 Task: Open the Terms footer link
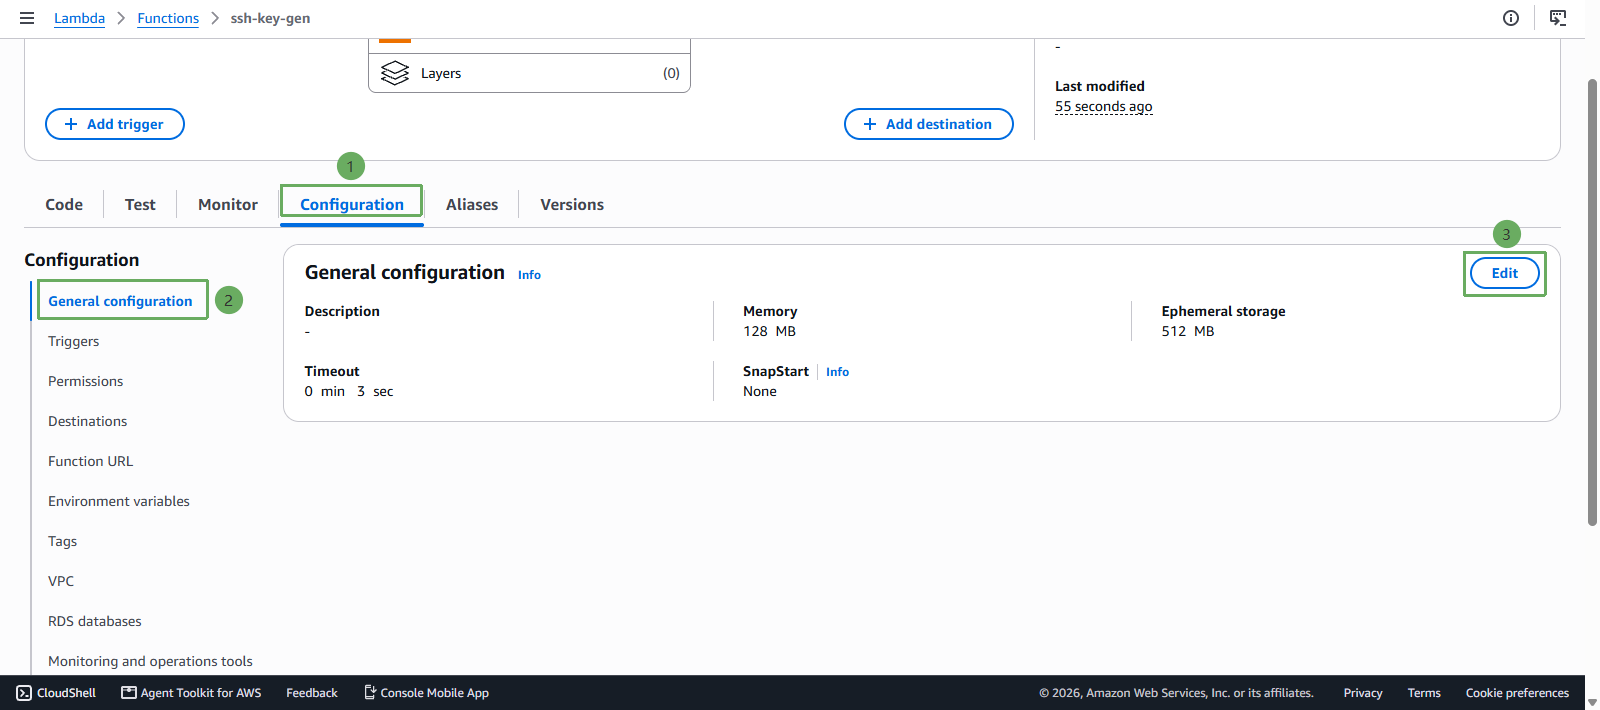[1424, 693]
